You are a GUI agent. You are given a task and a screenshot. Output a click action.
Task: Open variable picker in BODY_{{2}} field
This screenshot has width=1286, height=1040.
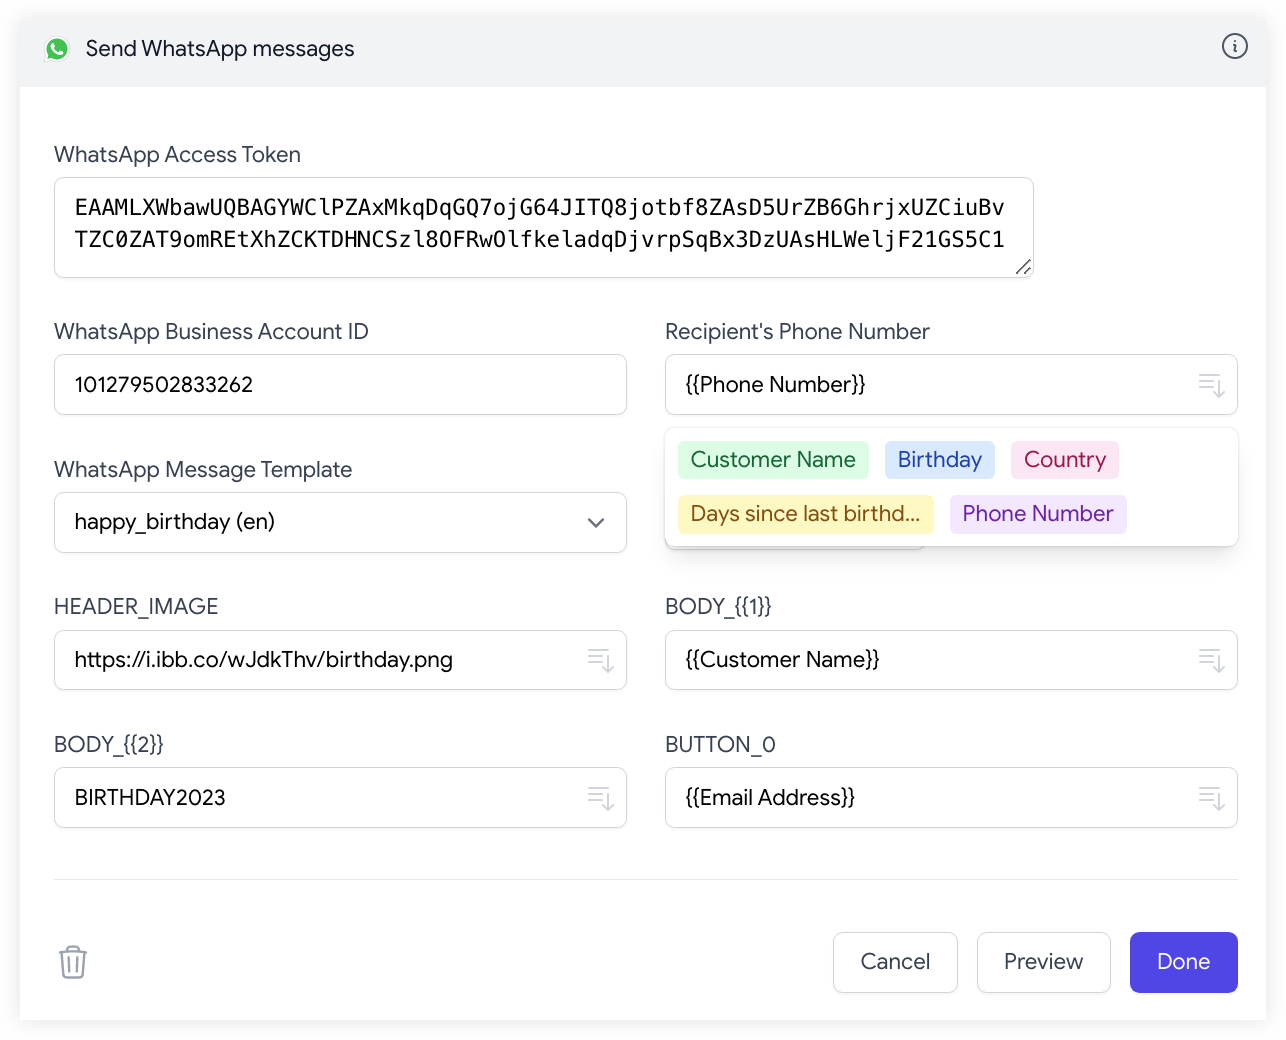coord(601,798)
